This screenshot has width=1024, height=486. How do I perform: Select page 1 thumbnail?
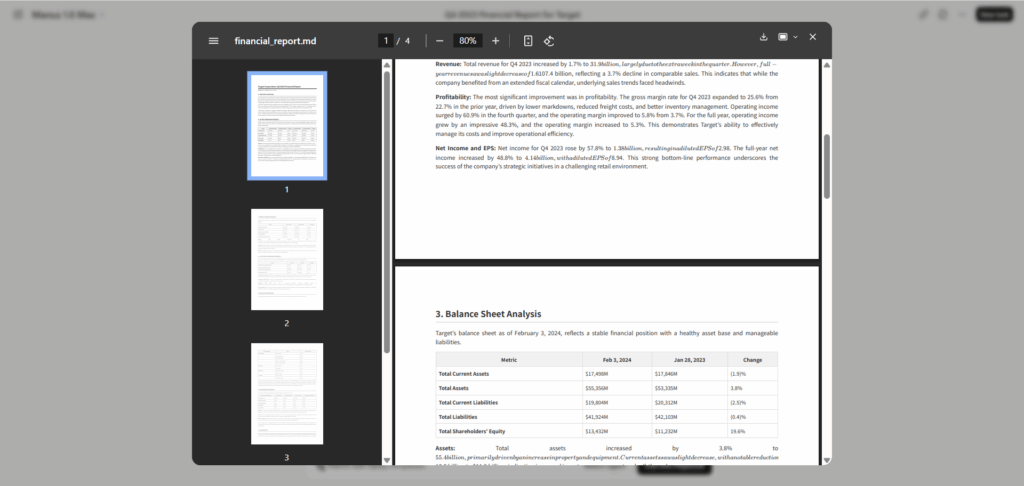click(x=287, y=125)
